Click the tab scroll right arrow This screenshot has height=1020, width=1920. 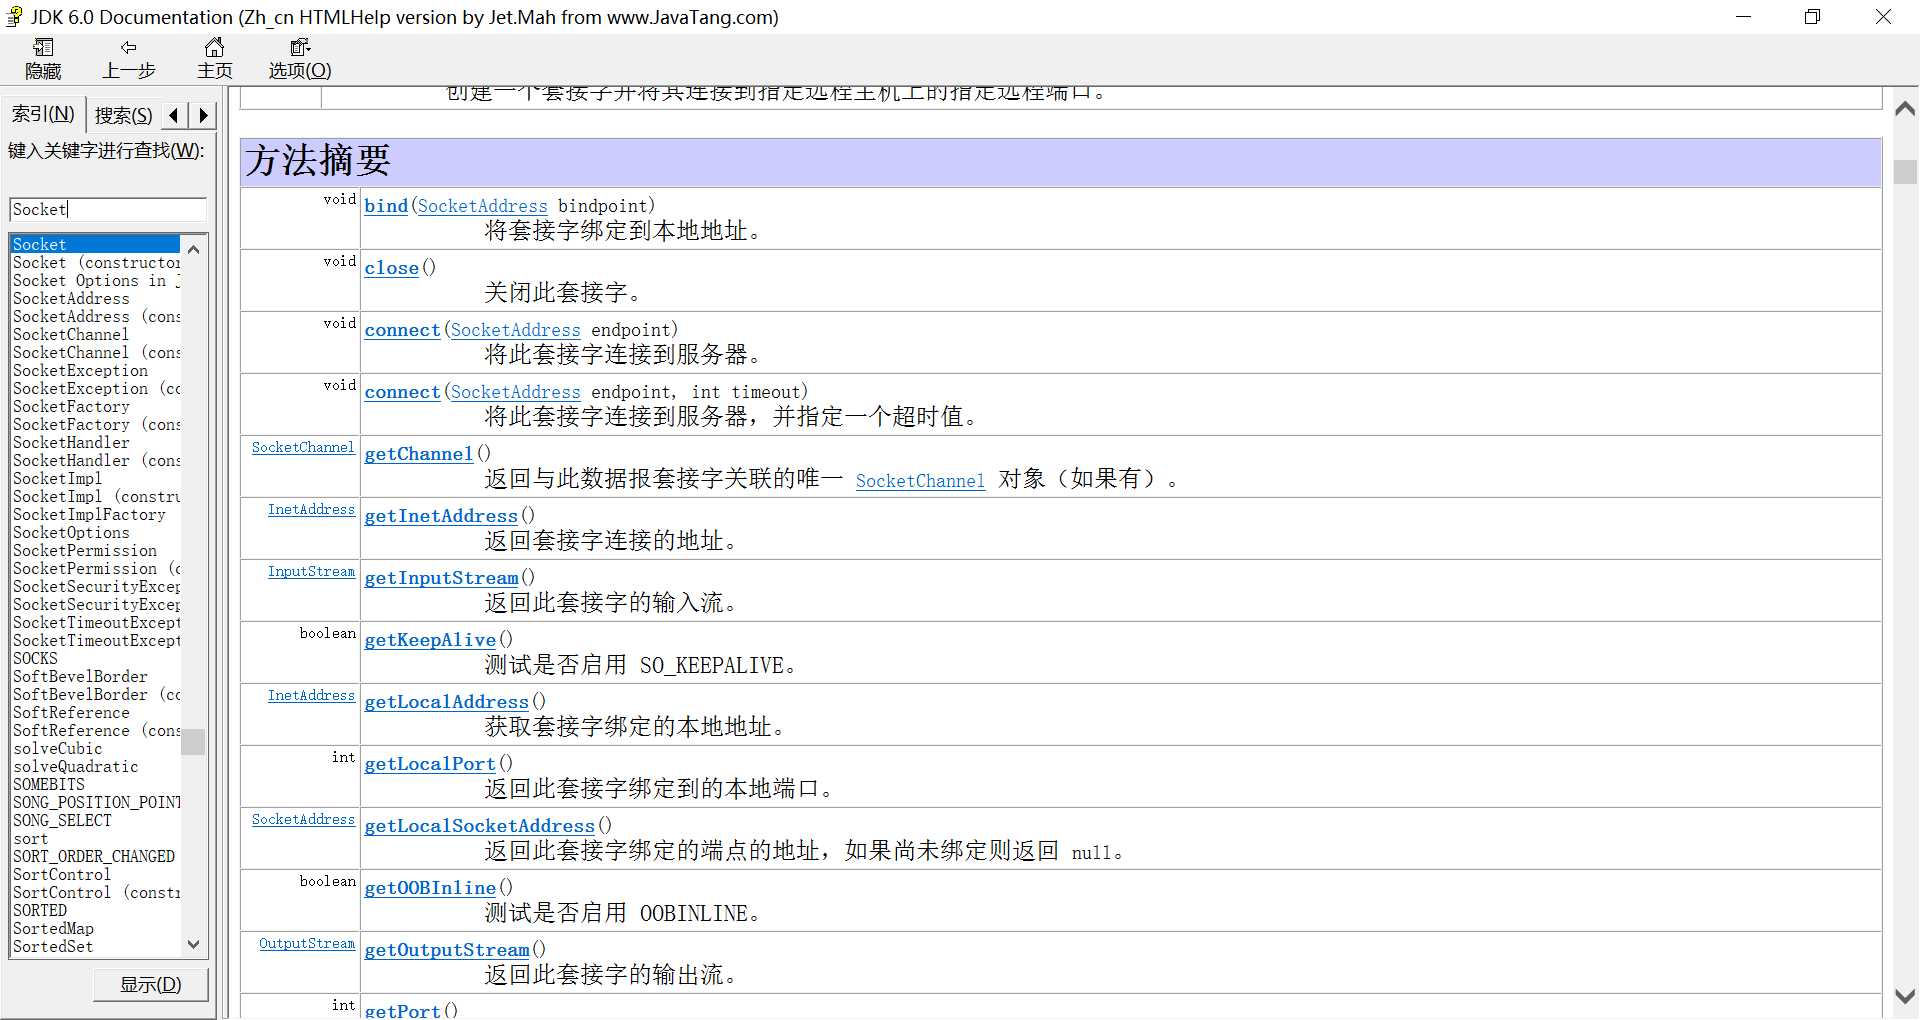click(203, 115)
